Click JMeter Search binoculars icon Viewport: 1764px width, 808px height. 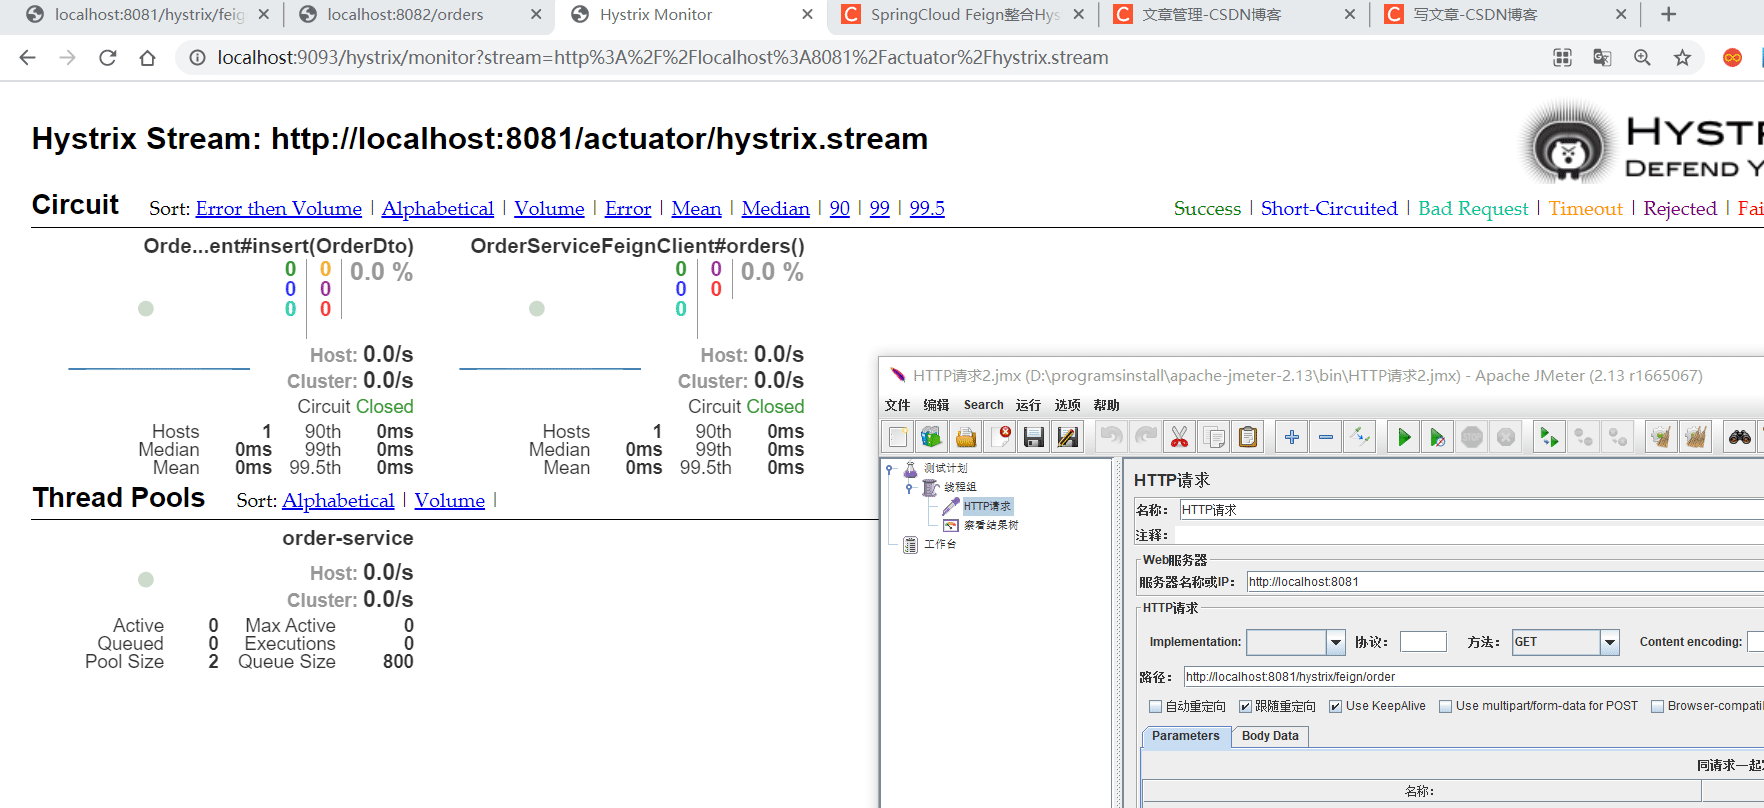point(1740,437)
